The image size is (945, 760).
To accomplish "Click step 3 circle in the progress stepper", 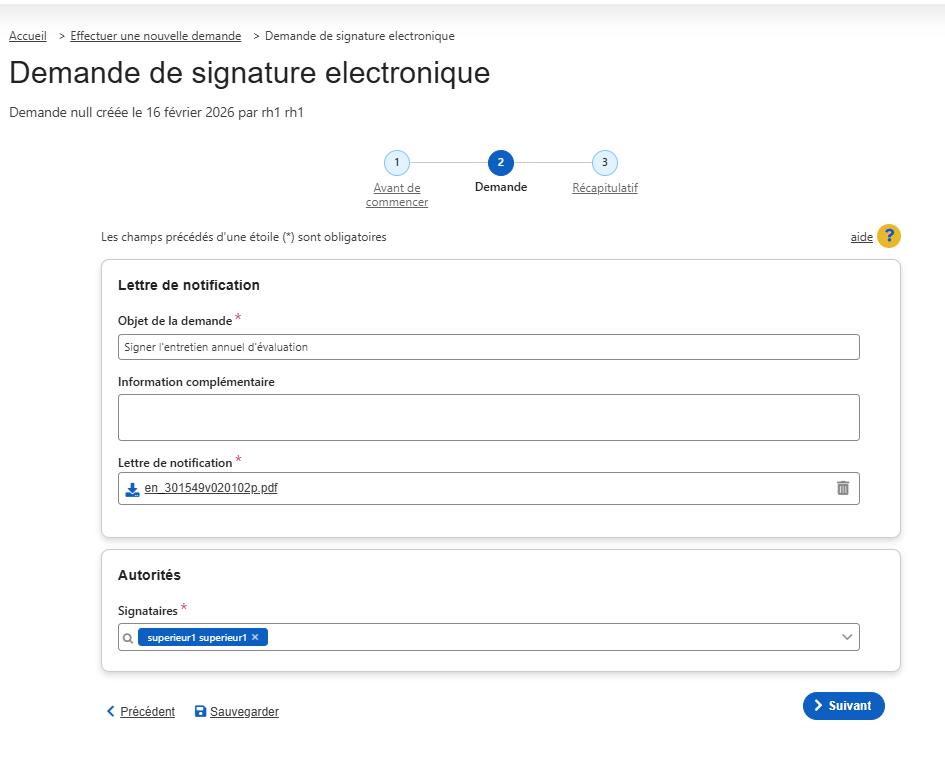I will coord(604,162).
